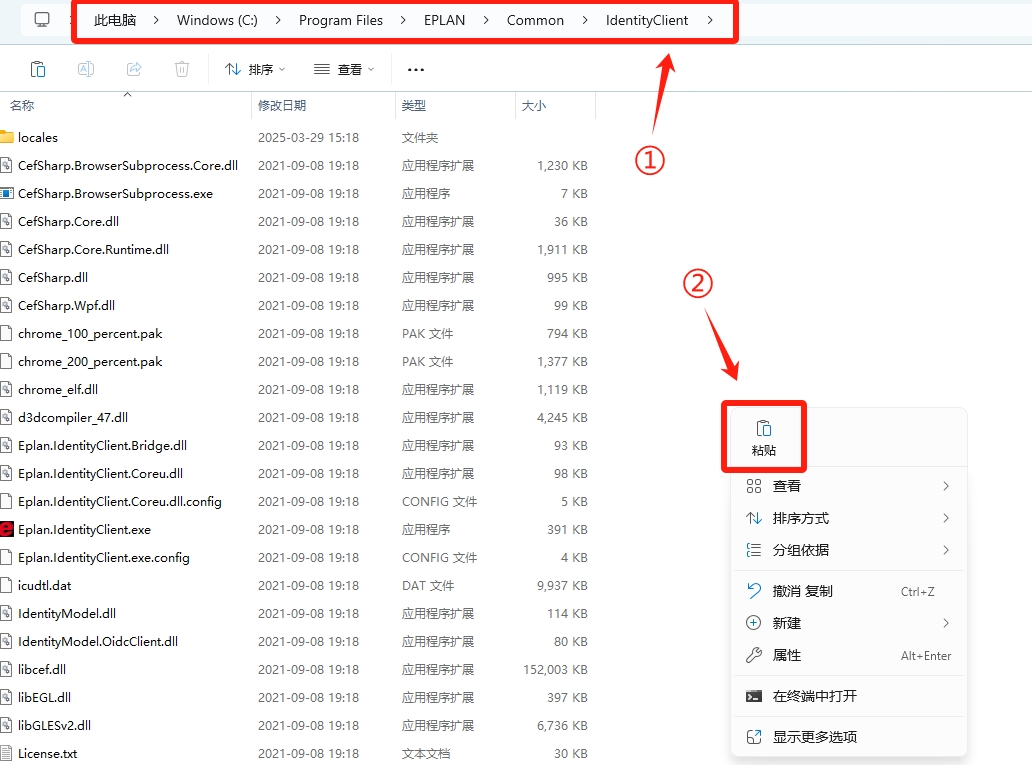Click the EPLAN breadcrumb segment
Image resolution: width=1032 pixels, height=765 pixels.
click(444, 20)
